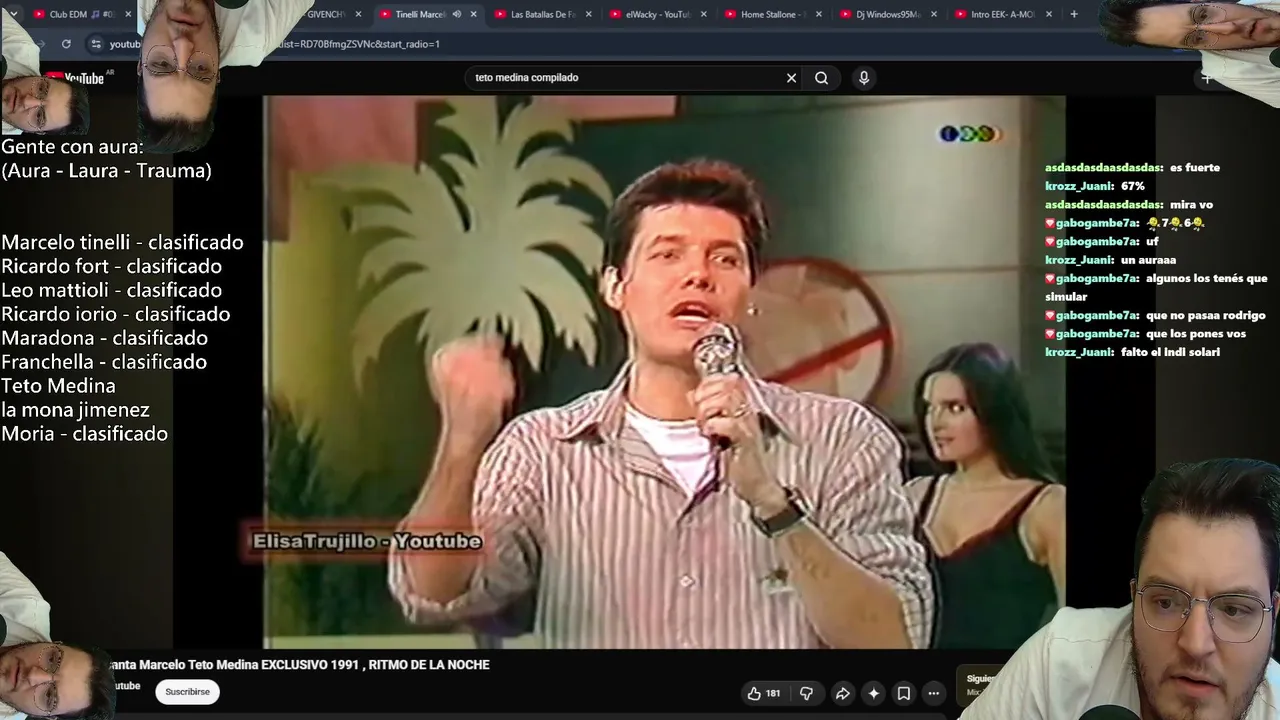This screenshot has width=1280, height=720.
Task: Close the Home Stallone tab
Action: (x=819, y=14)
